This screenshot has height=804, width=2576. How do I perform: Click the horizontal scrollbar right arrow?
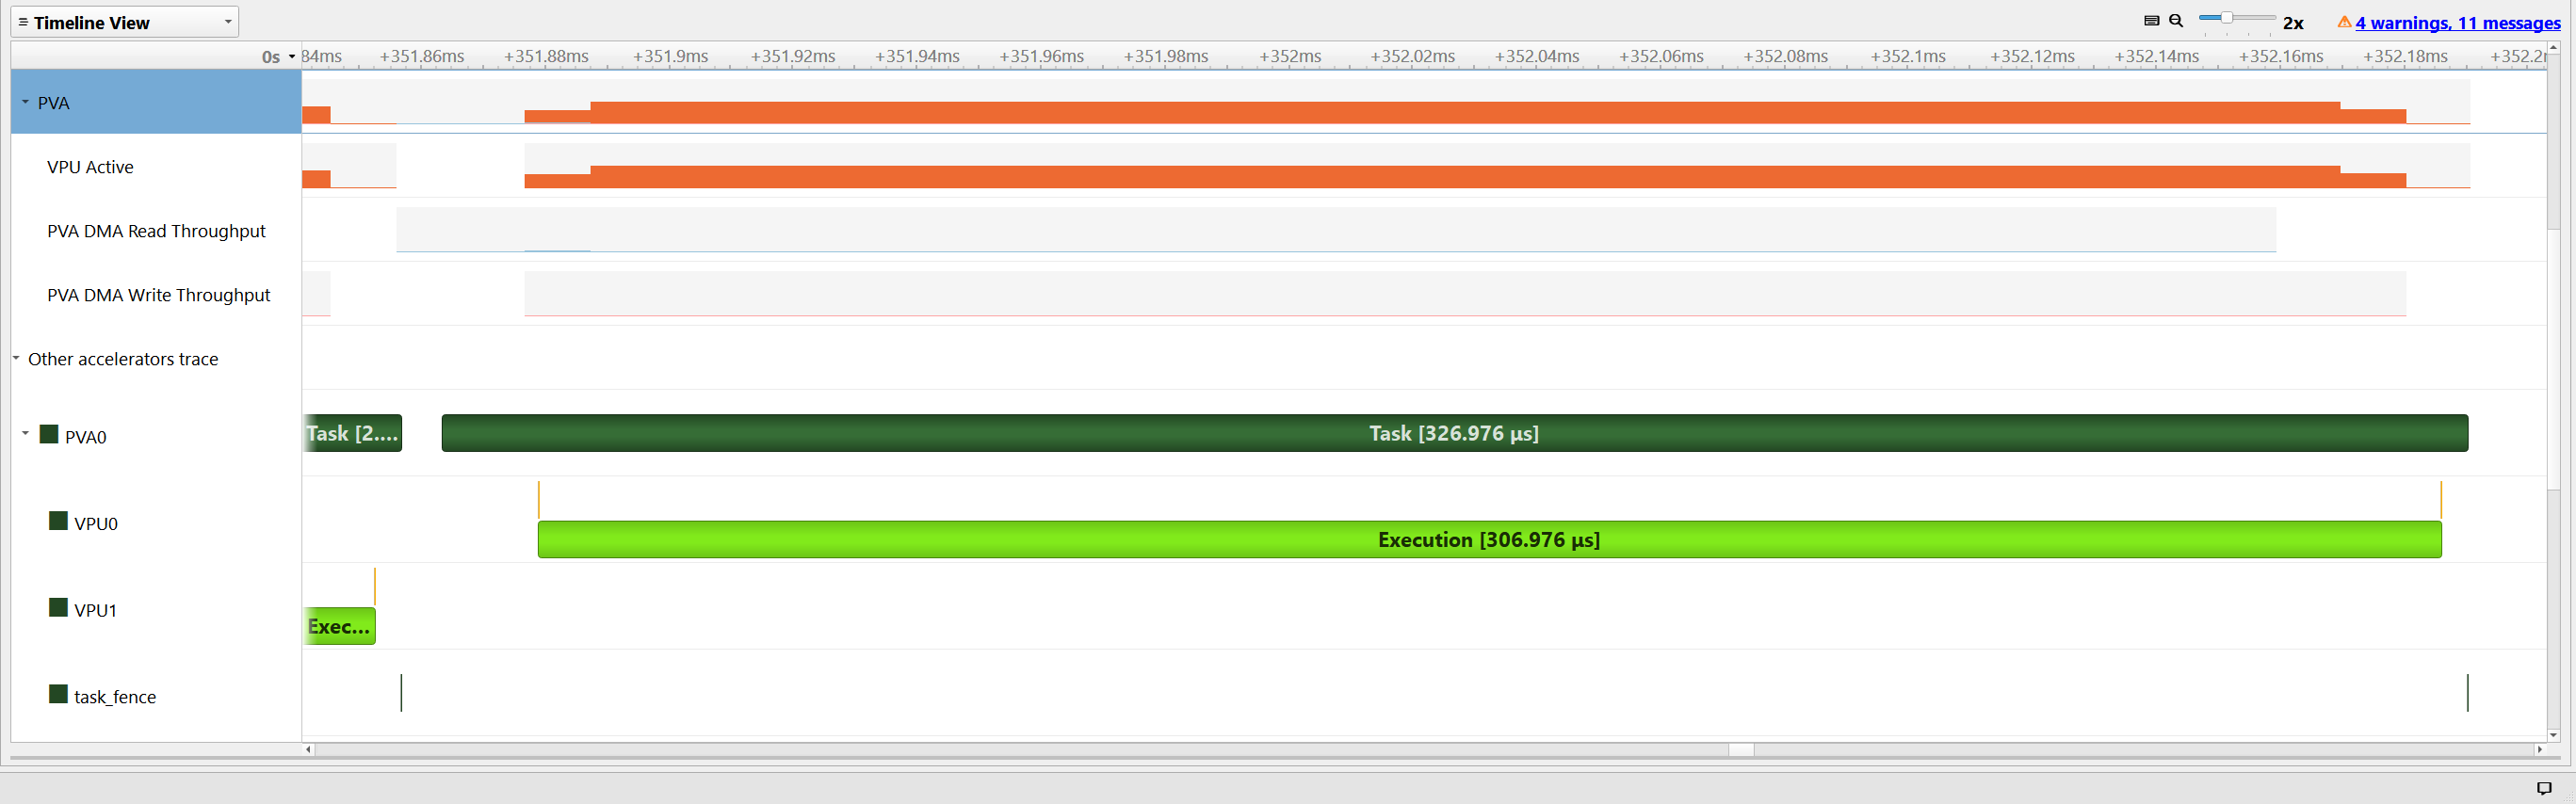2538,749
